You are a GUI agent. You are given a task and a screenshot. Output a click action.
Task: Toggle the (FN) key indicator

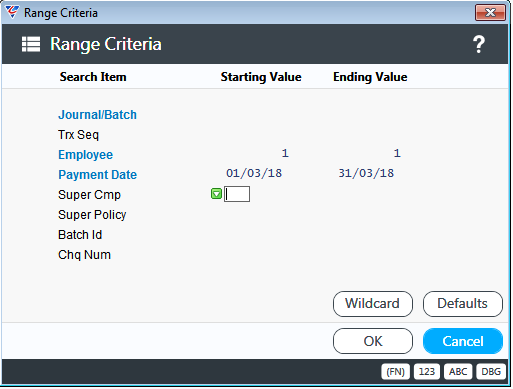(395, 372)
